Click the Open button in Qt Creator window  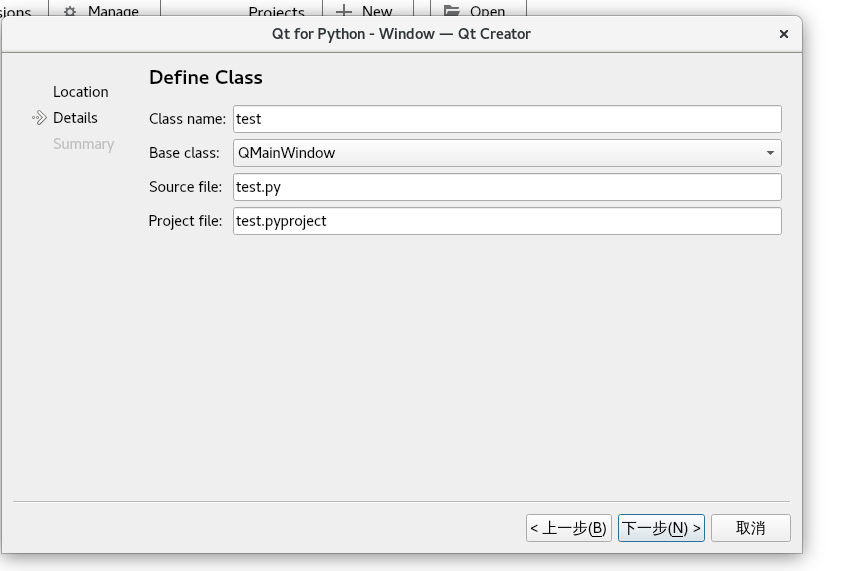click(x=478, y=9)
